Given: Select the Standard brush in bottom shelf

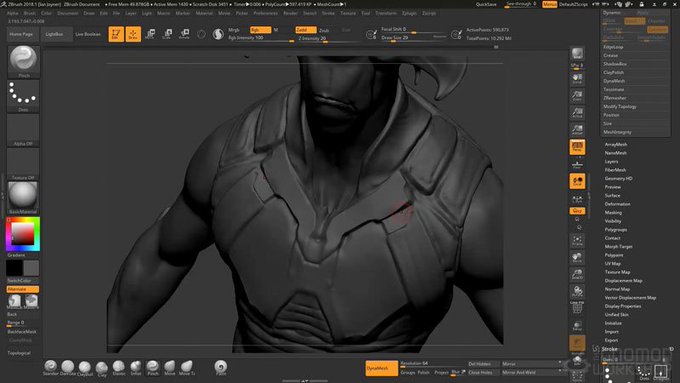Looking at the screenshot, I should click(51, 367).
